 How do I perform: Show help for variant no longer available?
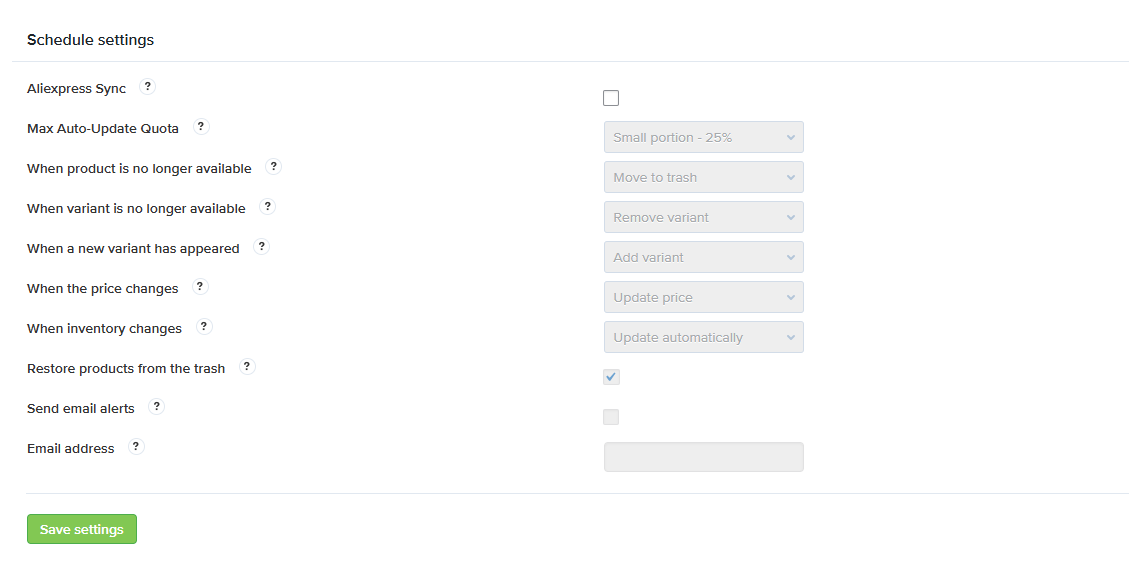pyautogui.click(x=267, y=207)
